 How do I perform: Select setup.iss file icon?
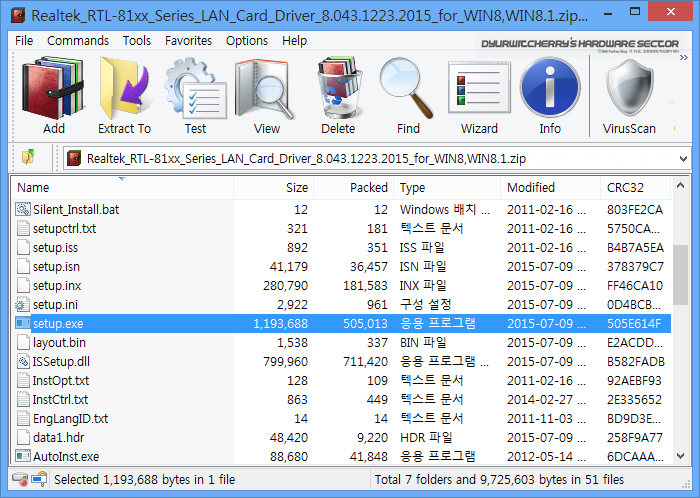click(x=23, y=248)
